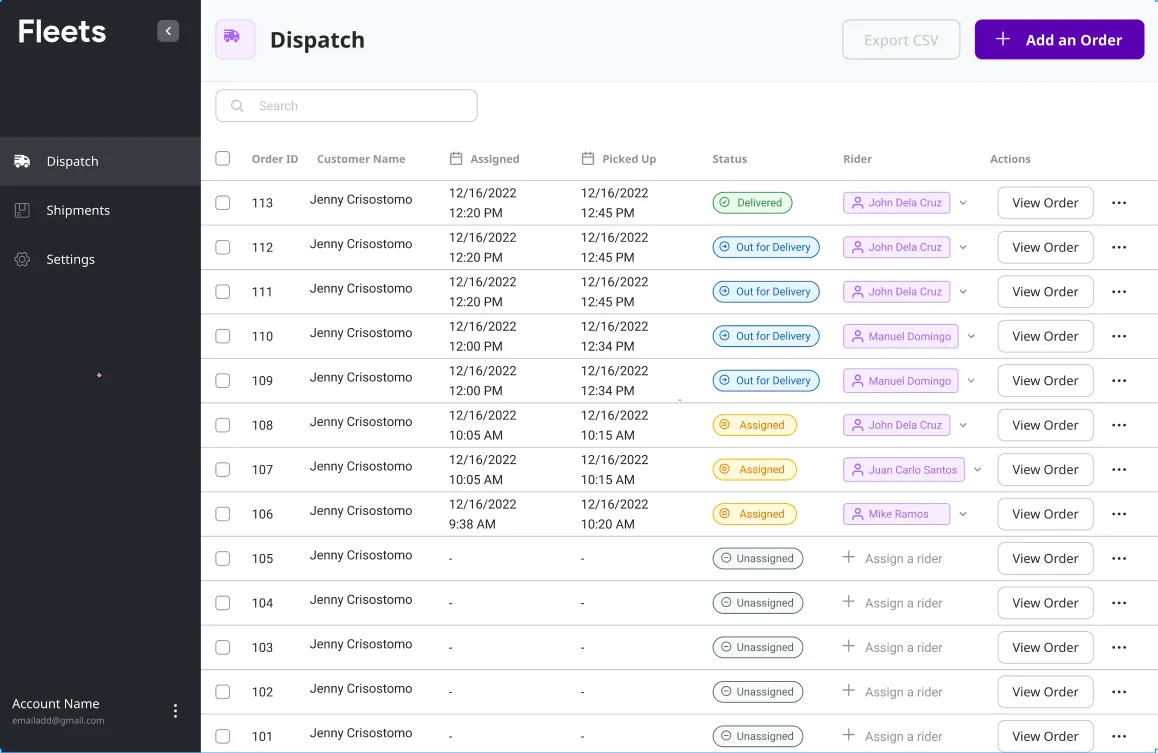Collapse the sidebar with the chevron button
The height and width of the screenshot is (753, 1158).
point(168,31)
